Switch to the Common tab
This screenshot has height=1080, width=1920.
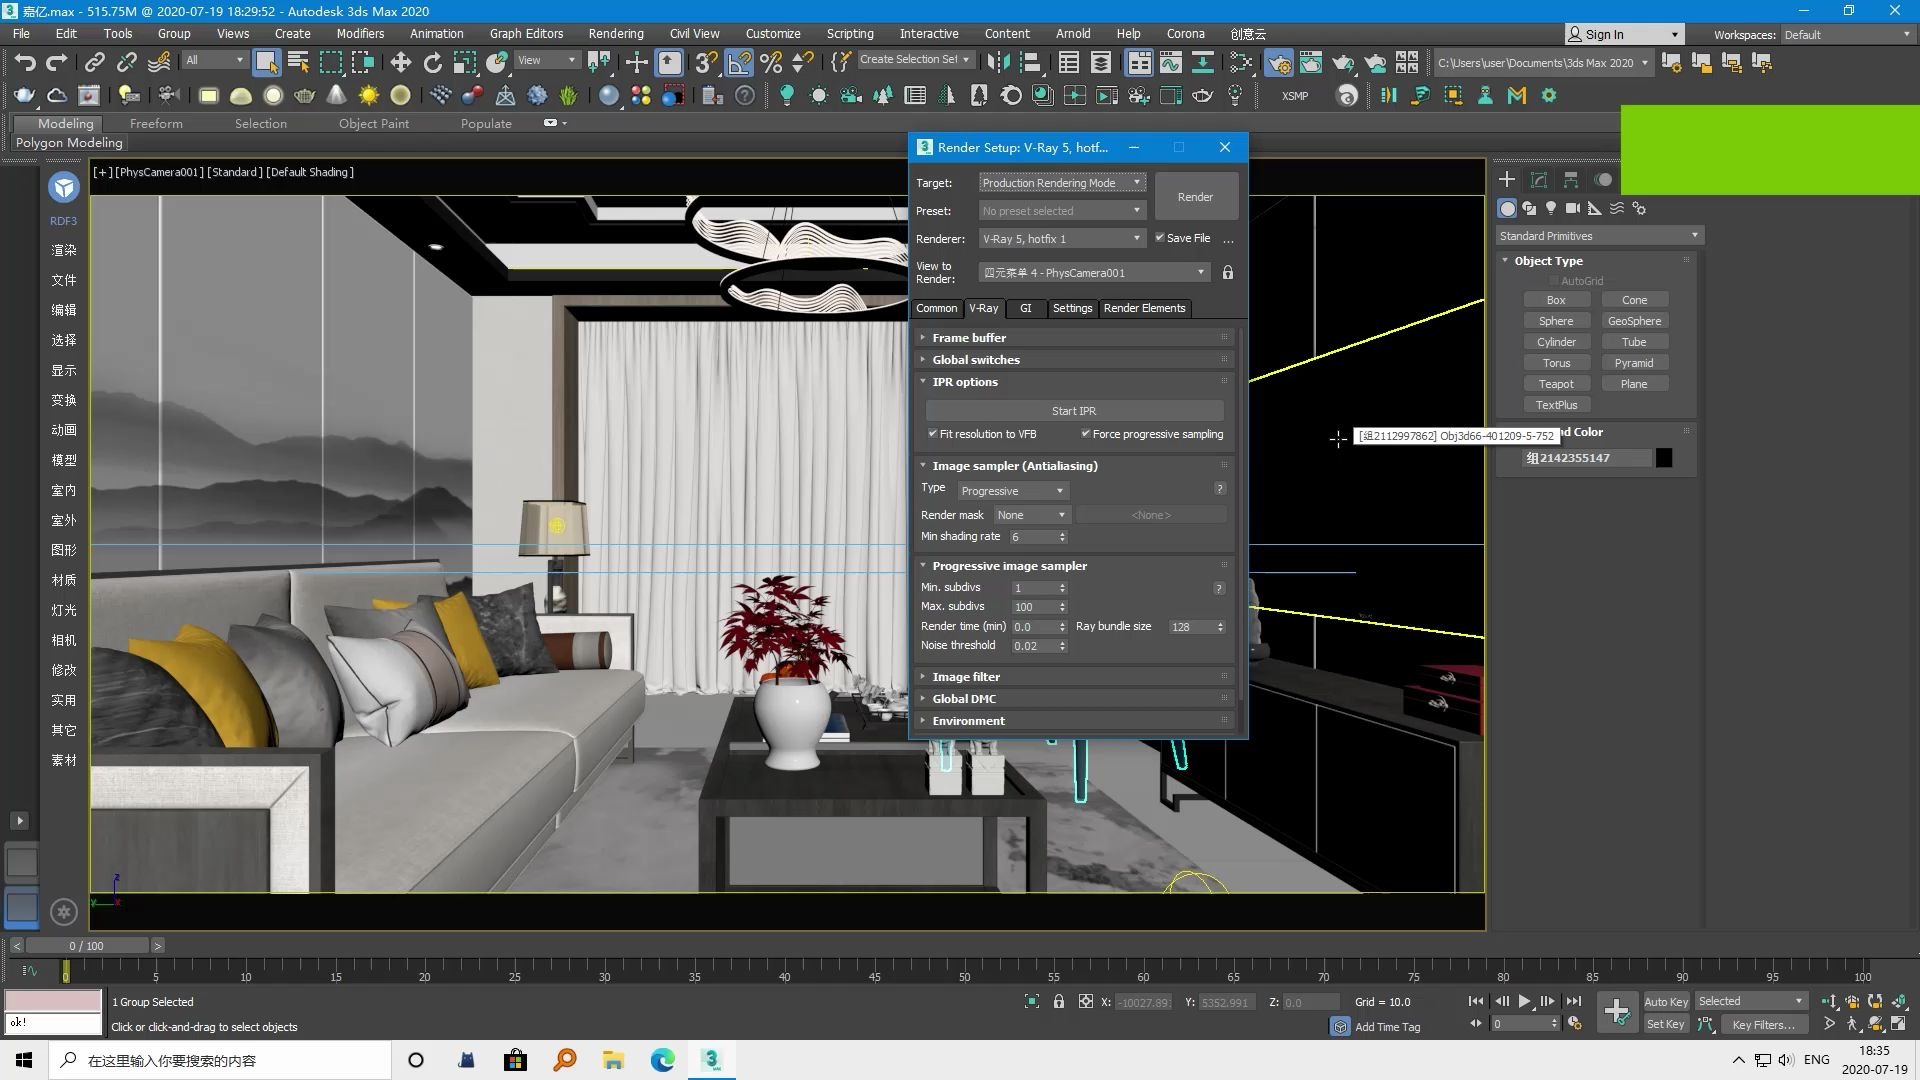tap(937, 308)
